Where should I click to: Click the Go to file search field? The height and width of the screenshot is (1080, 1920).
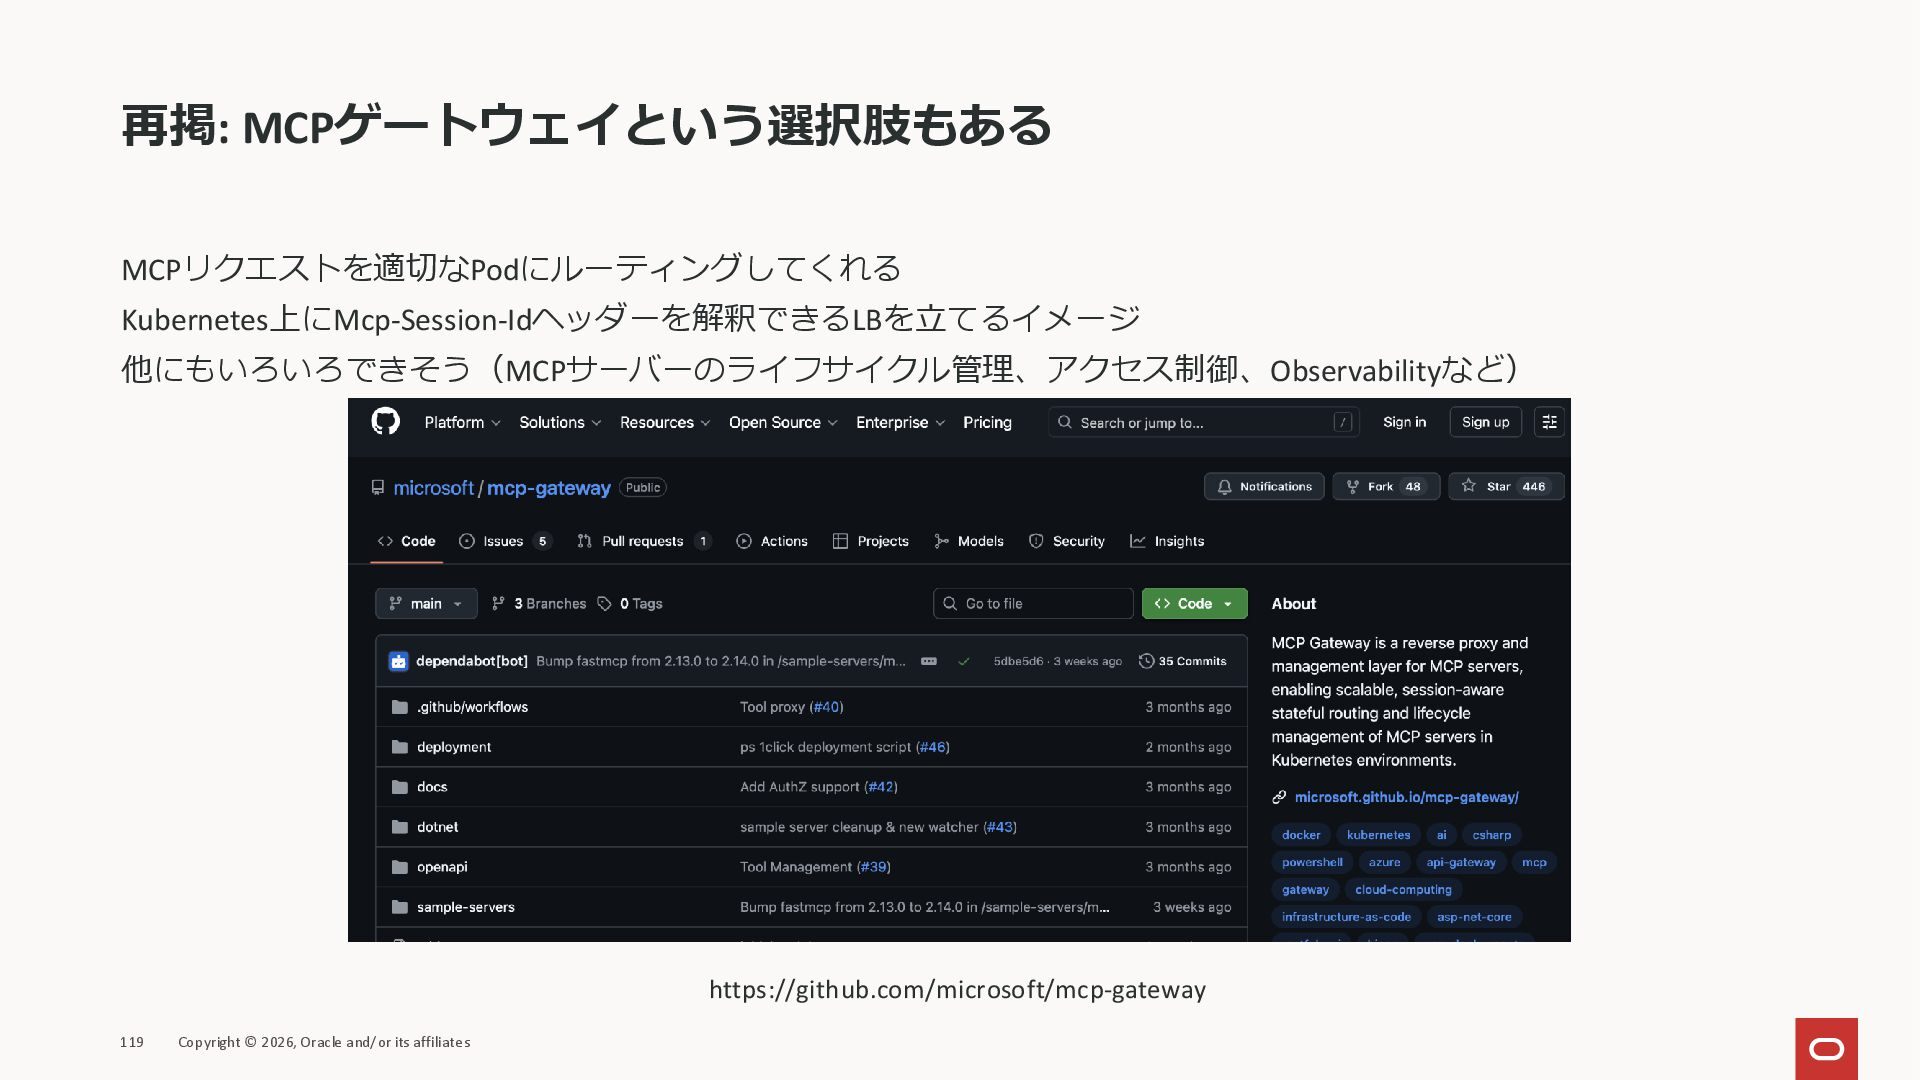(1033, 603)
